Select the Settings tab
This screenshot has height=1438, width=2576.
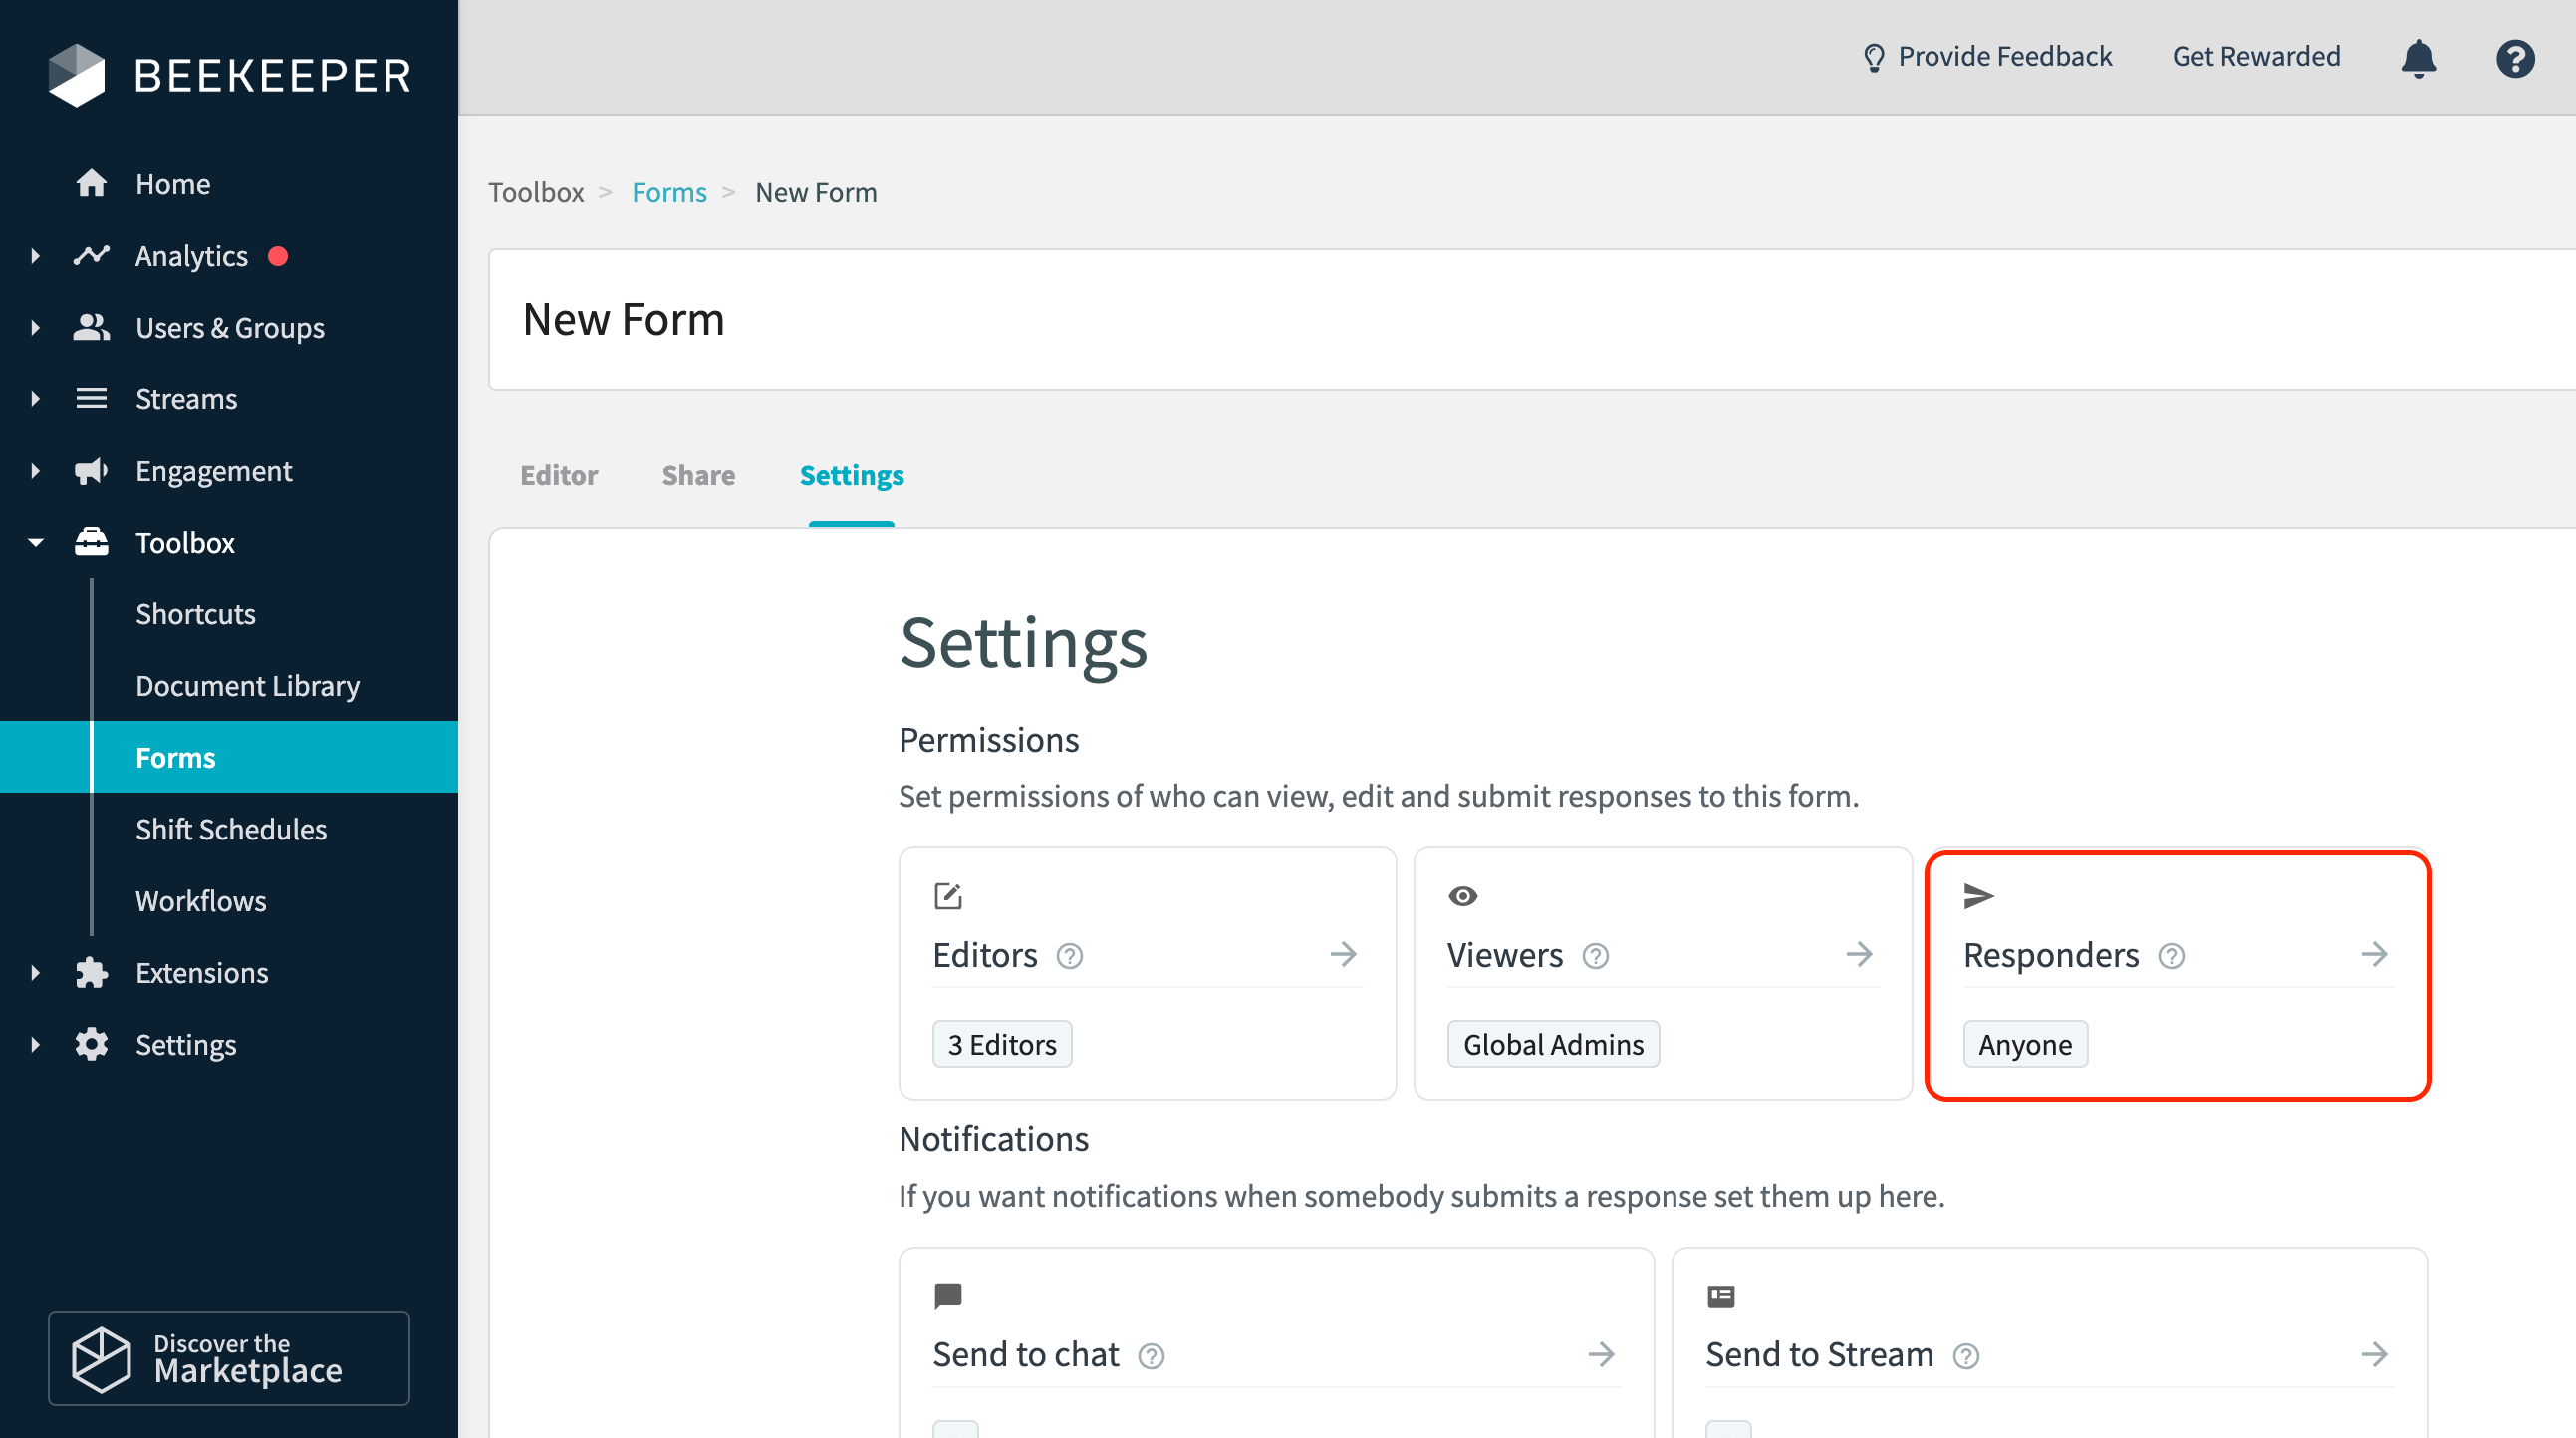[851, 475]
